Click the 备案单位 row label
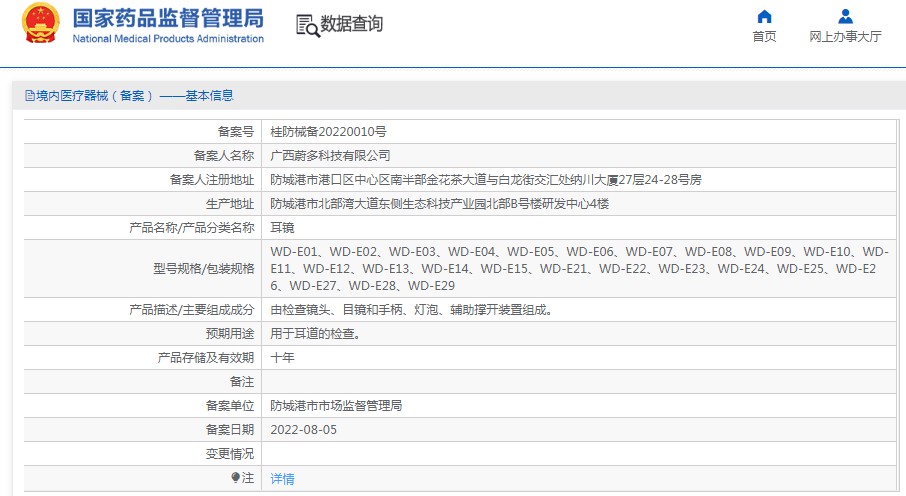The width and height of the screenshot is (906, 496). 230,406
